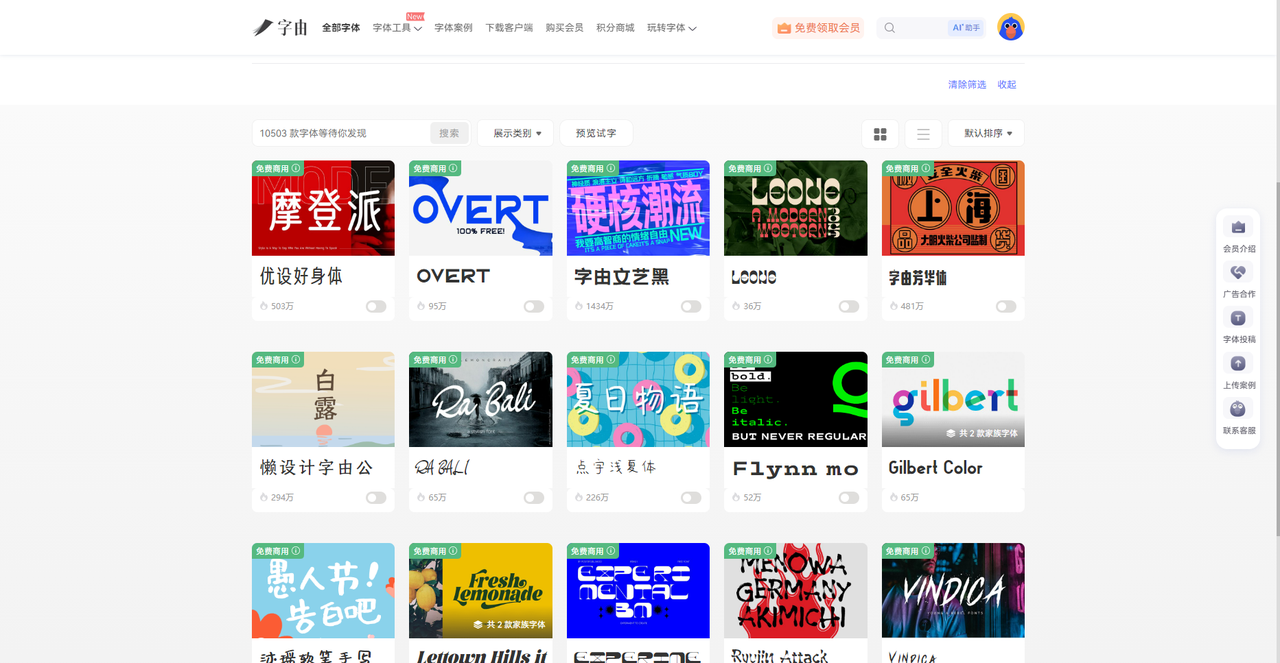Switch to list view layout icon
Viewport: 1280px width, 663px height.
923,134
